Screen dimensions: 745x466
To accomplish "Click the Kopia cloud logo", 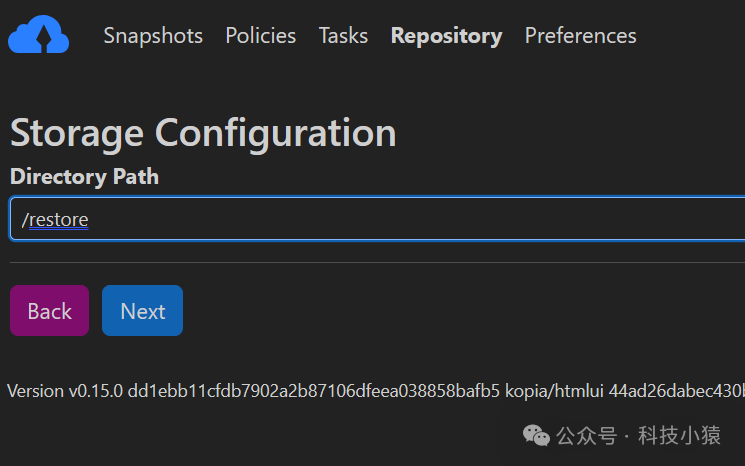I will point(38,36).
